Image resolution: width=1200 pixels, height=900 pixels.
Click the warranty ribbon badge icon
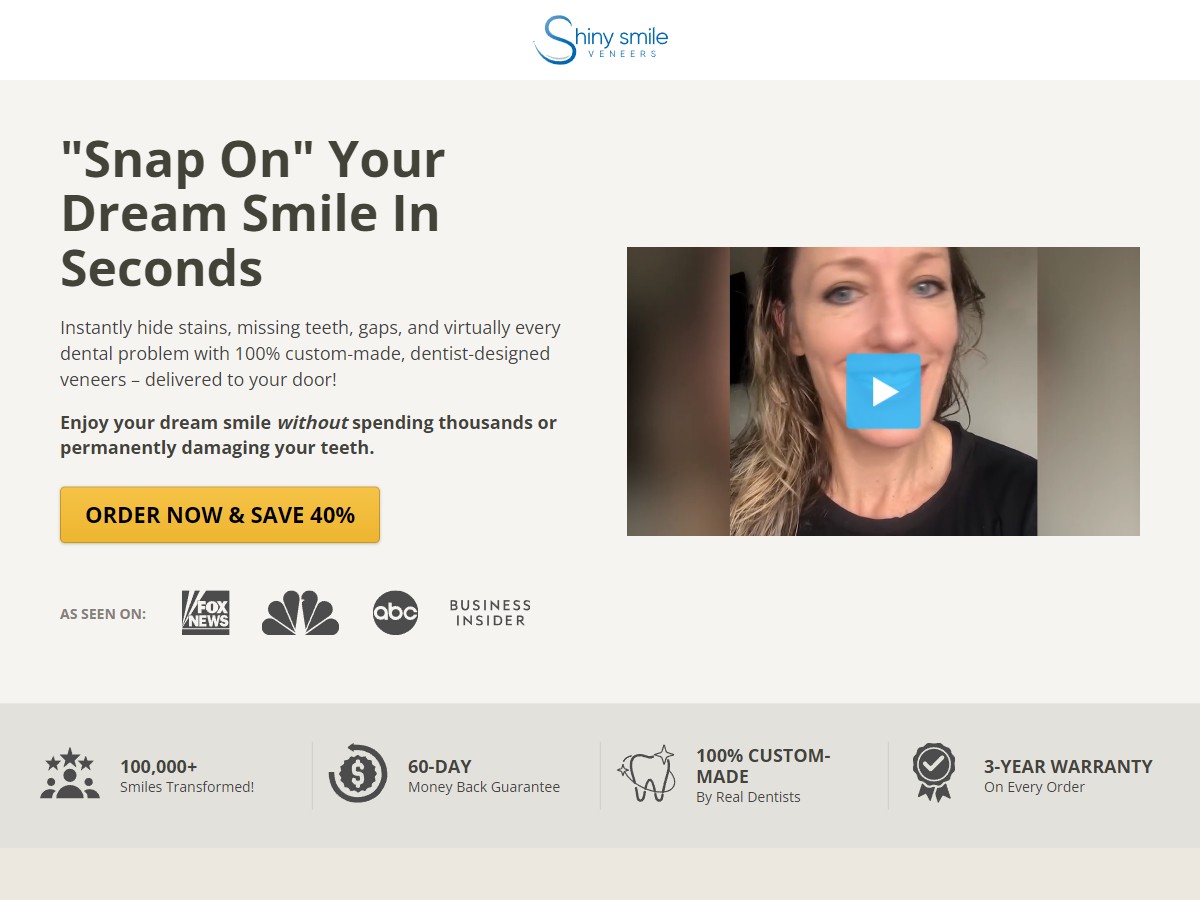pyautogui.click(x=934, y=772)
